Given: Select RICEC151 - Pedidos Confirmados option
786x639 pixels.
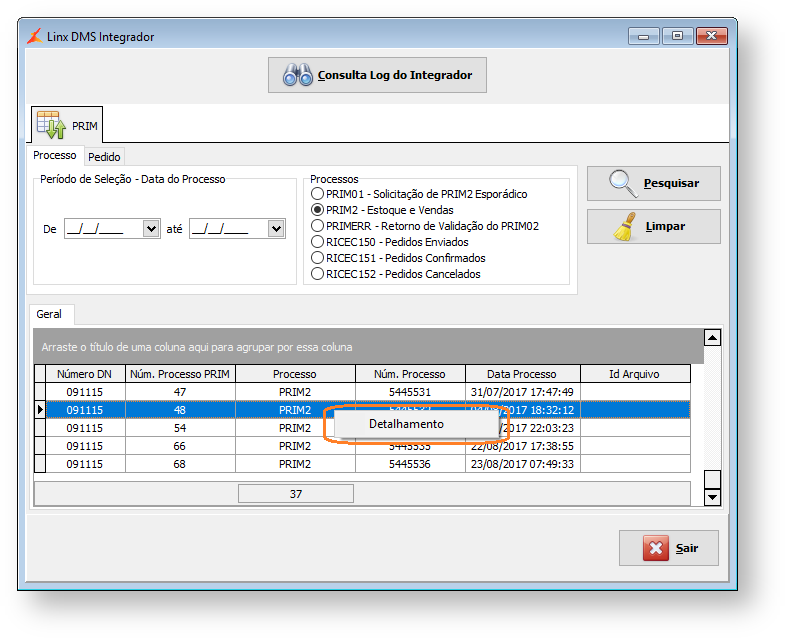Looking at the screenshot, I should (398, 258).
